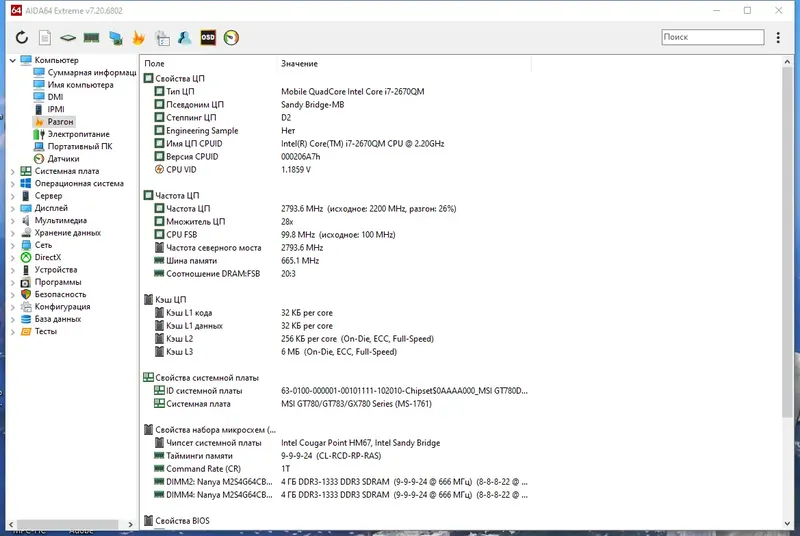Expand the Мультимедиа tree node
This screenshot has width=800, height=536.
click(12, 221)
